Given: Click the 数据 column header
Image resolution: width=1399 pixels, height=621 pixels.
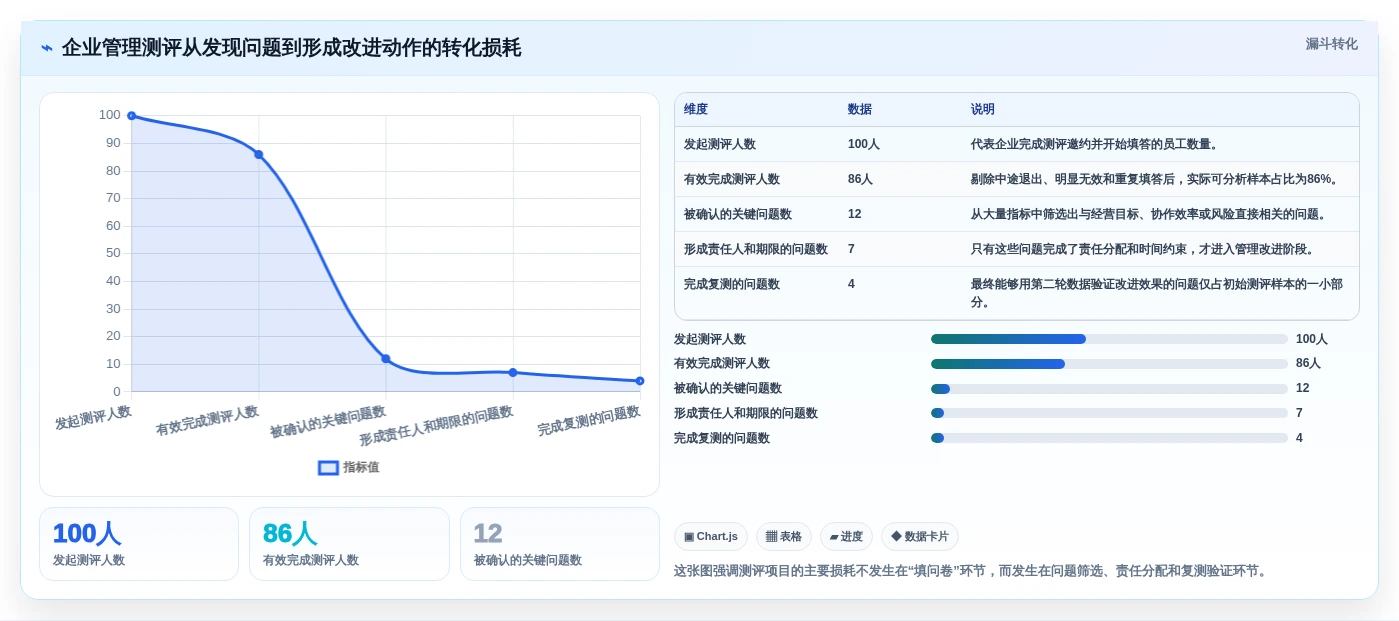Looking at the screenshot, I should (x=860, y=110).
